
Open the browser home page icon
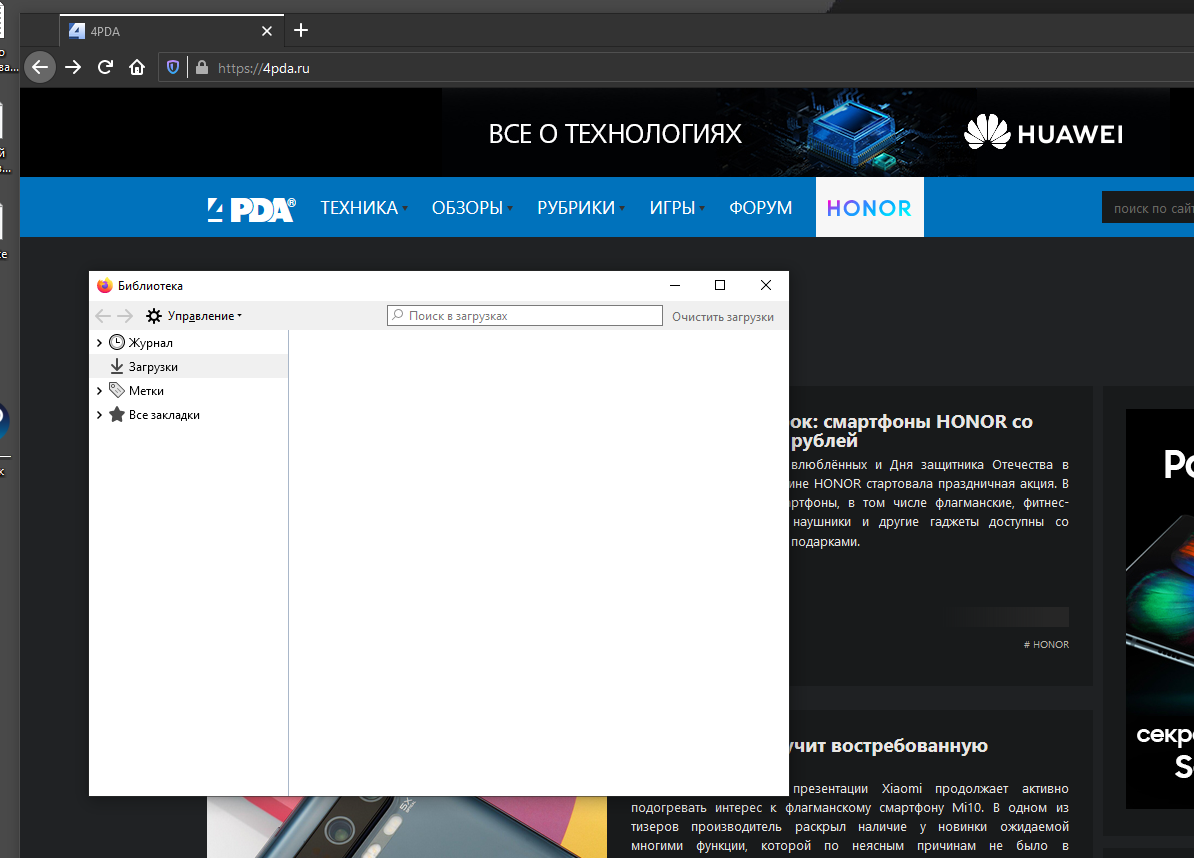137,68
